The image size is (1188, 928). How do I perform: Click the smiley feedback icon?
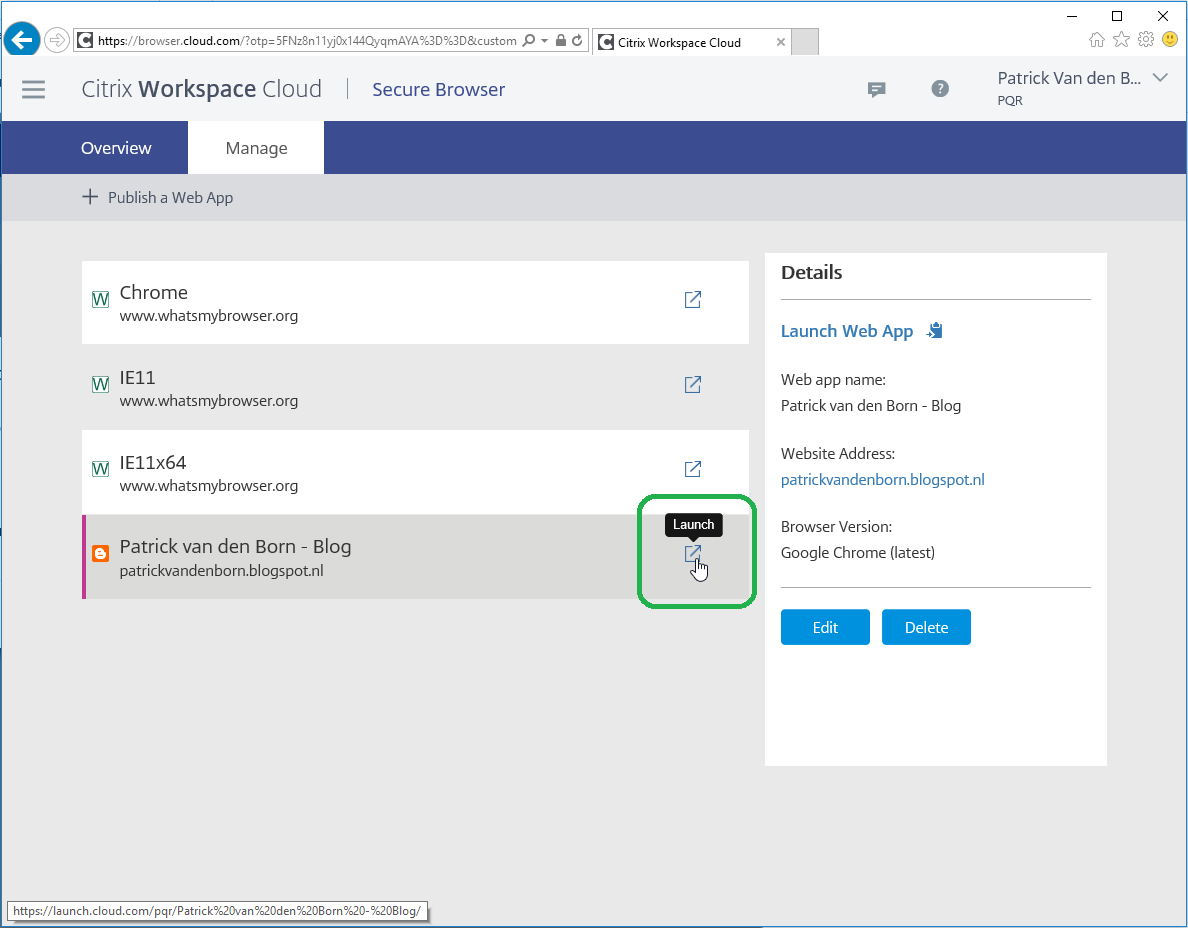pyautogui.click(x=1170, y=39)
